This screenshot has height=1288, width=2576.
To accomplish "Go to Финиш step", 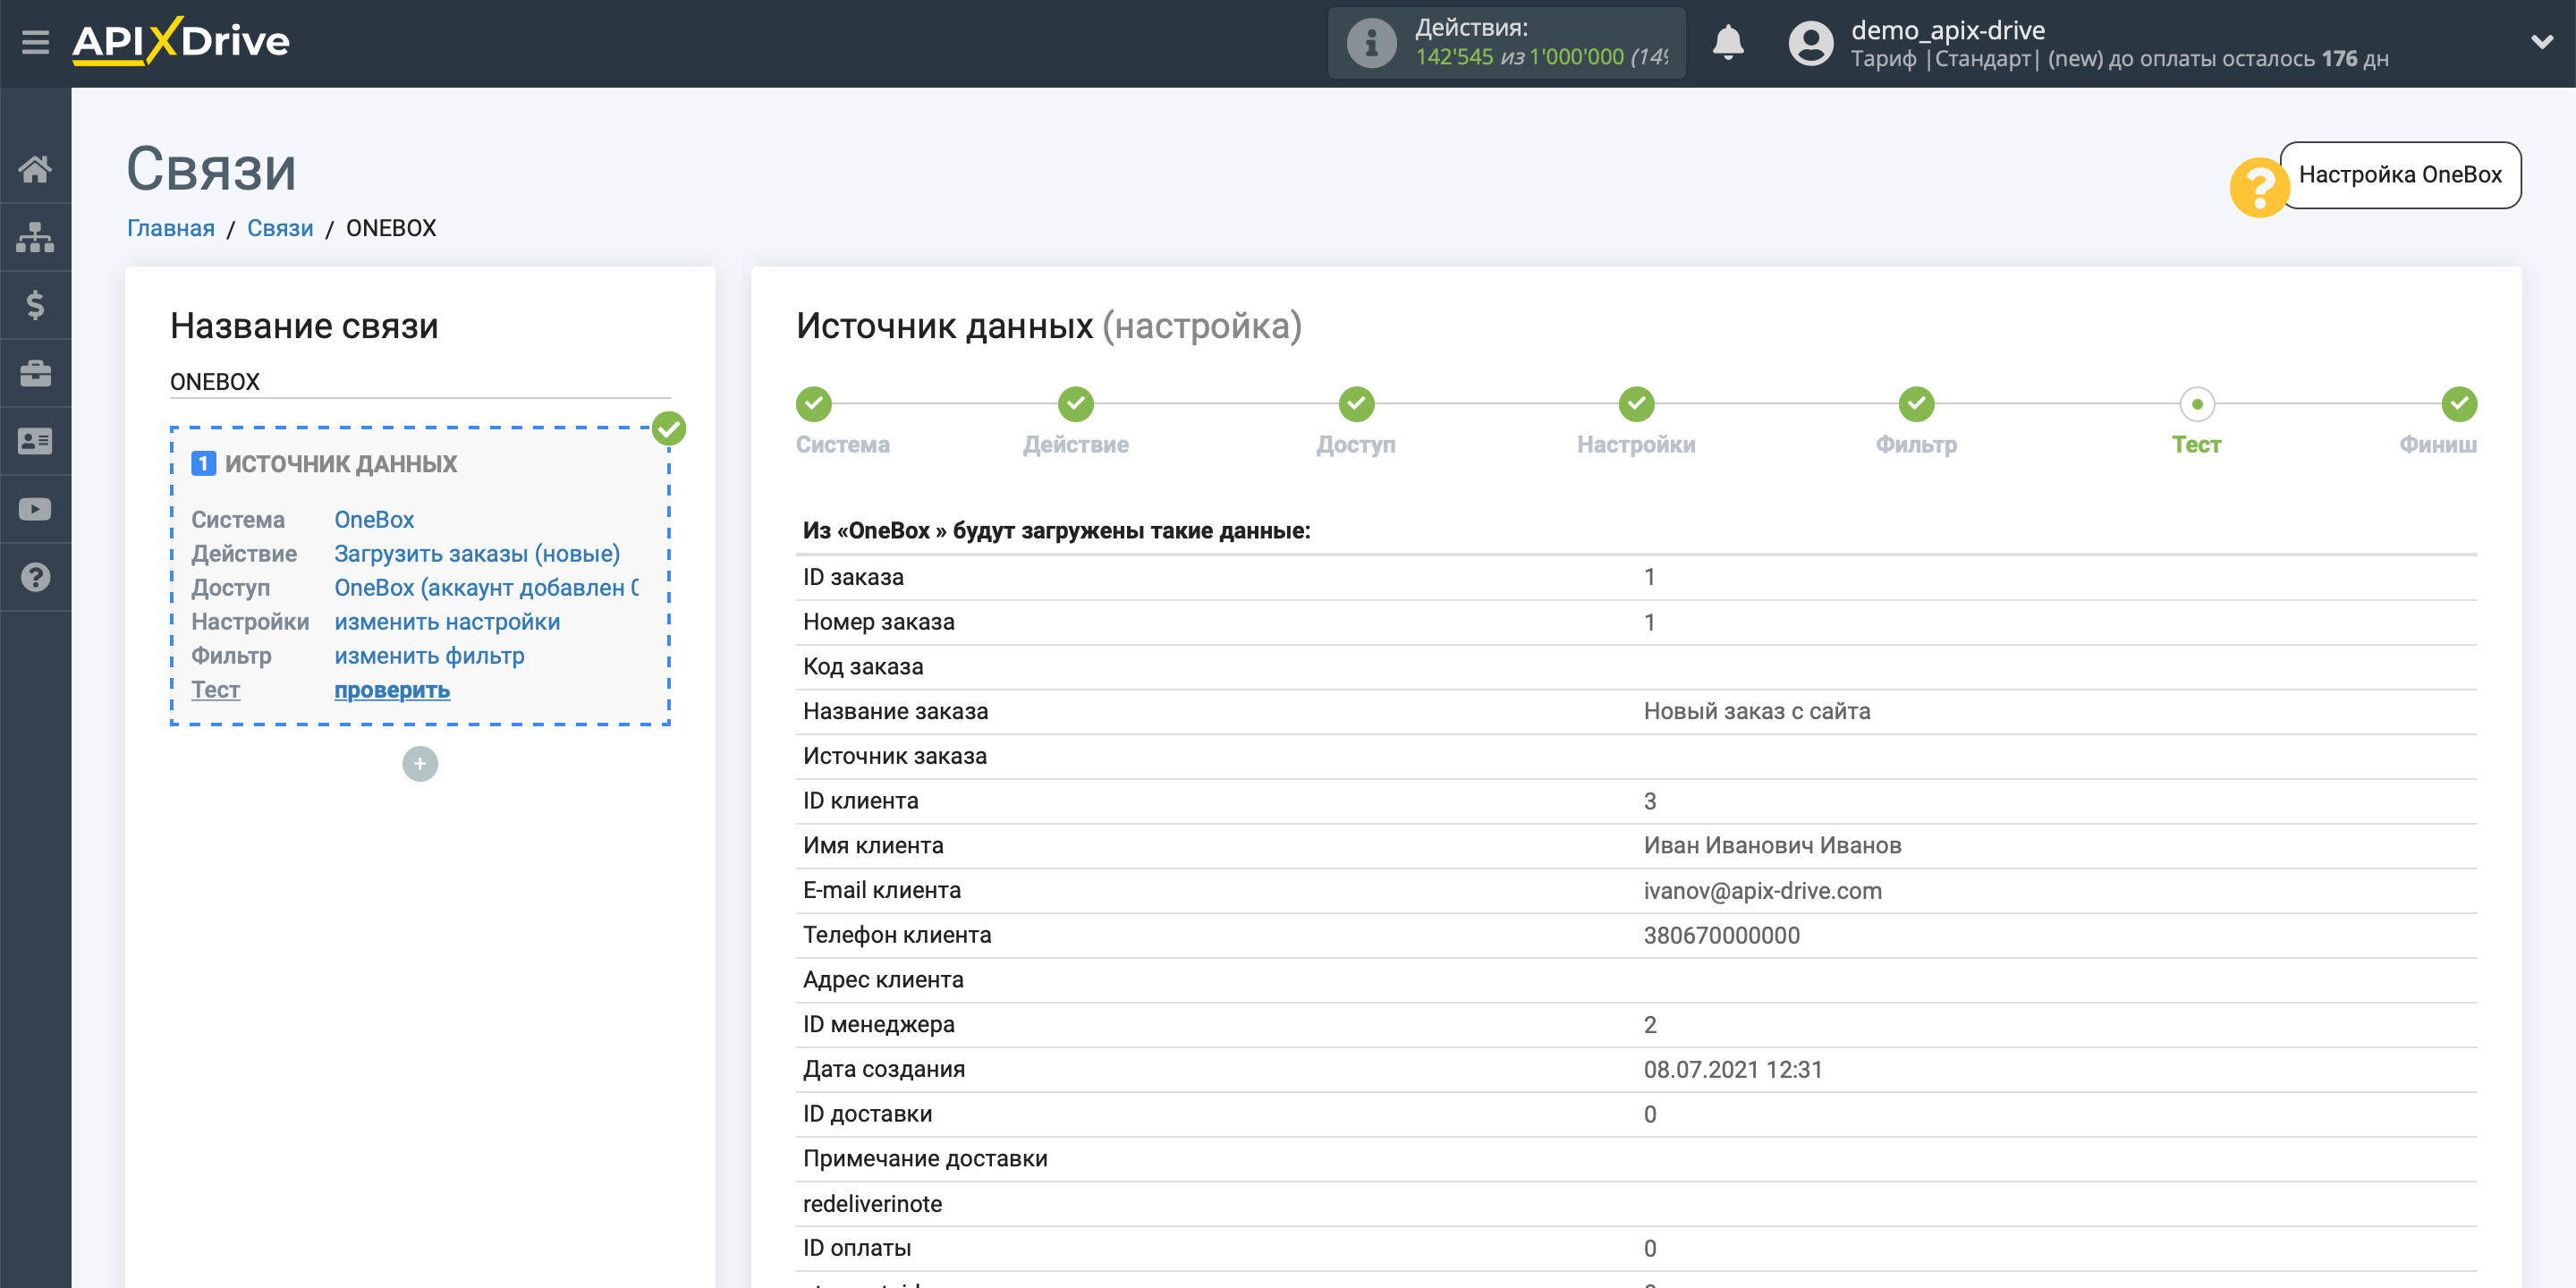I will pyautogui.click(x=2438, y=444).
